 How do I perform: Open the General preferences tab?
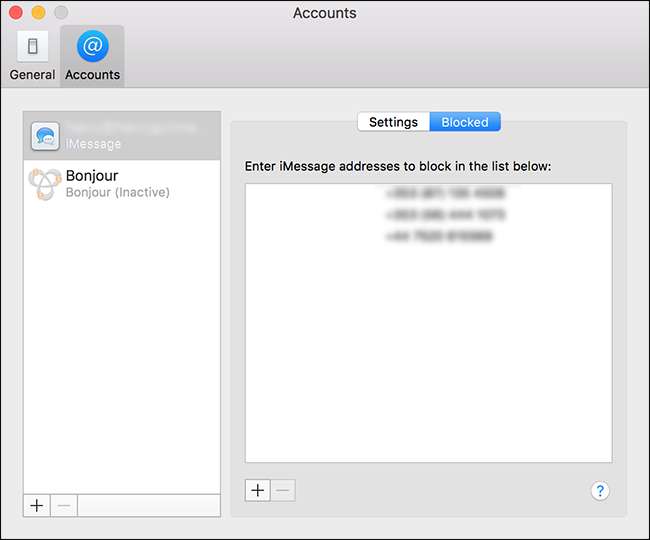click(32, 56)
